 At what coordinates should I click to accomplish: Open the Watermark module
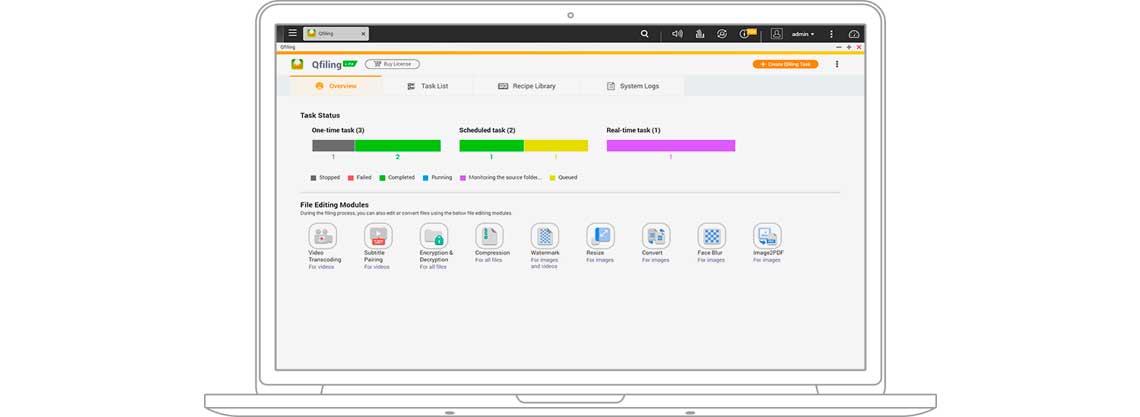click(x=545, y=237)
